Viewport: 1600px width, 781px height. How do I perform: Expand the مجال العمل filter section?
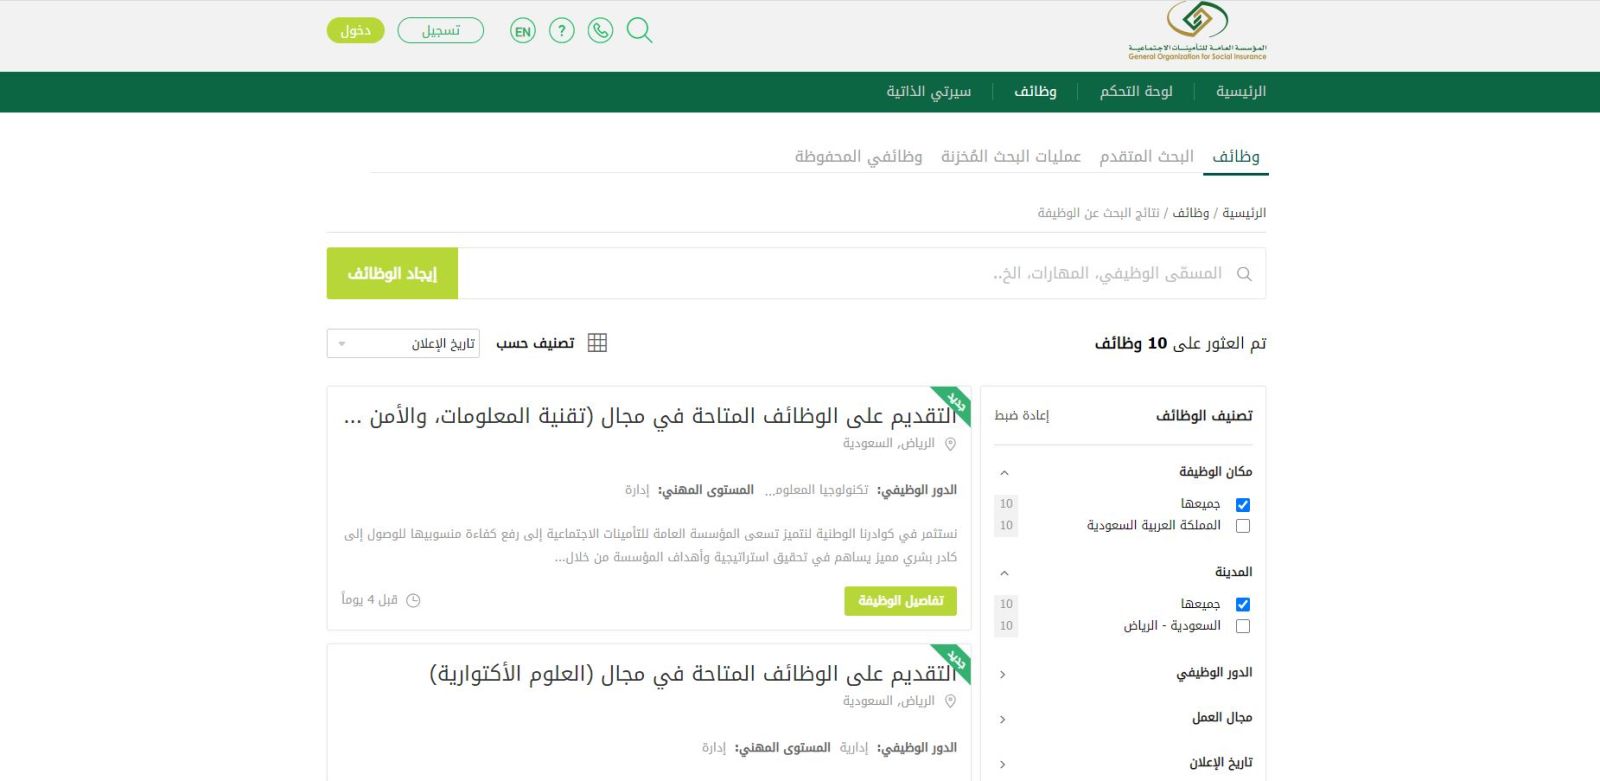(1003, 719)
